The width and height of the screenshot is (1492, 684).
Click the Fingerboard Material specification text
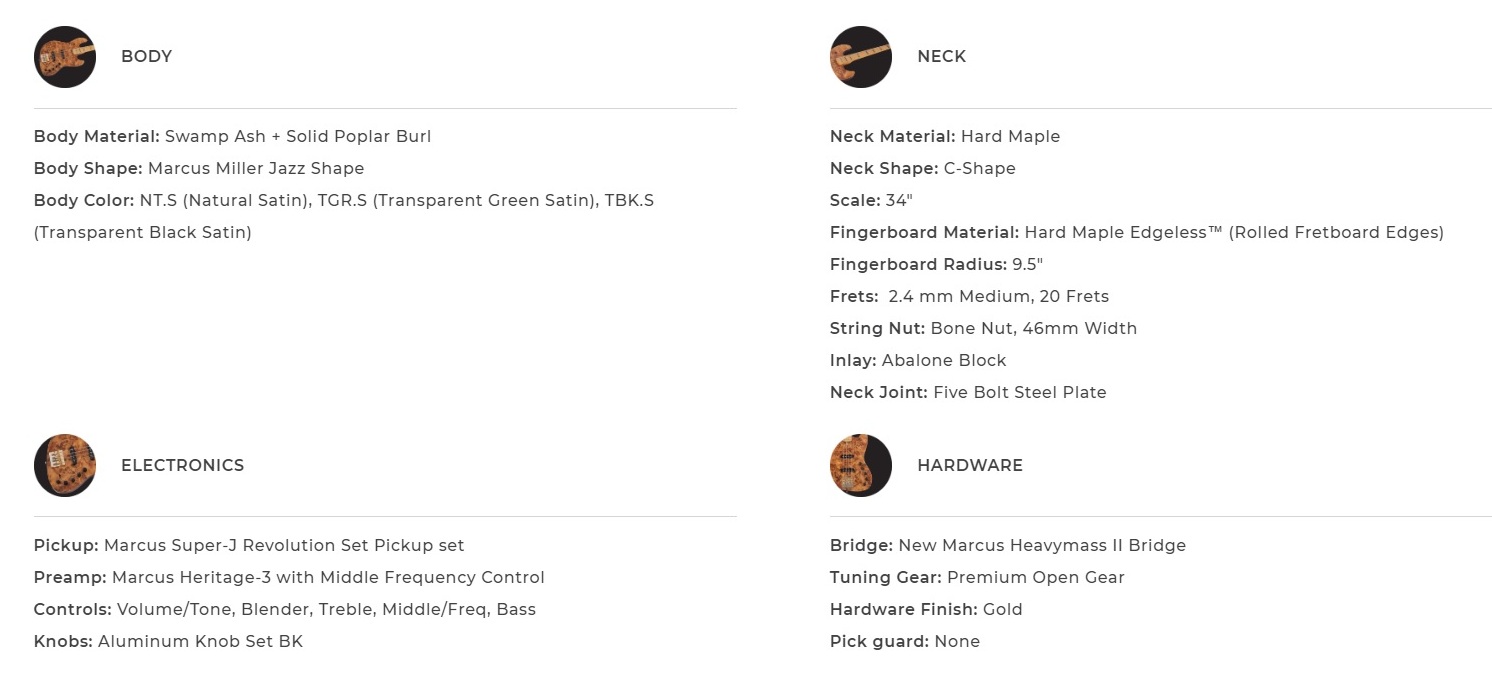[1136, 232]
